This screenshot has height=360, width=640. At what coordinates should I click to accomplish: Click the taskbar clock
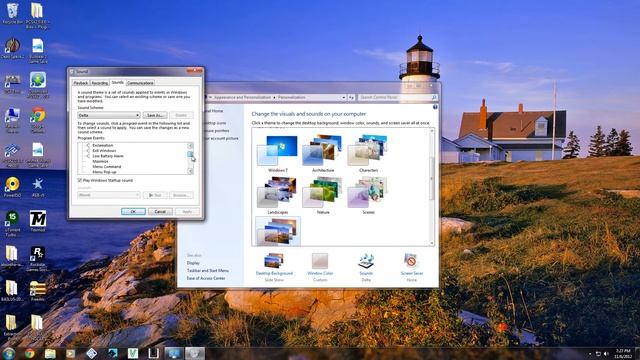click(x=623, y=353)
